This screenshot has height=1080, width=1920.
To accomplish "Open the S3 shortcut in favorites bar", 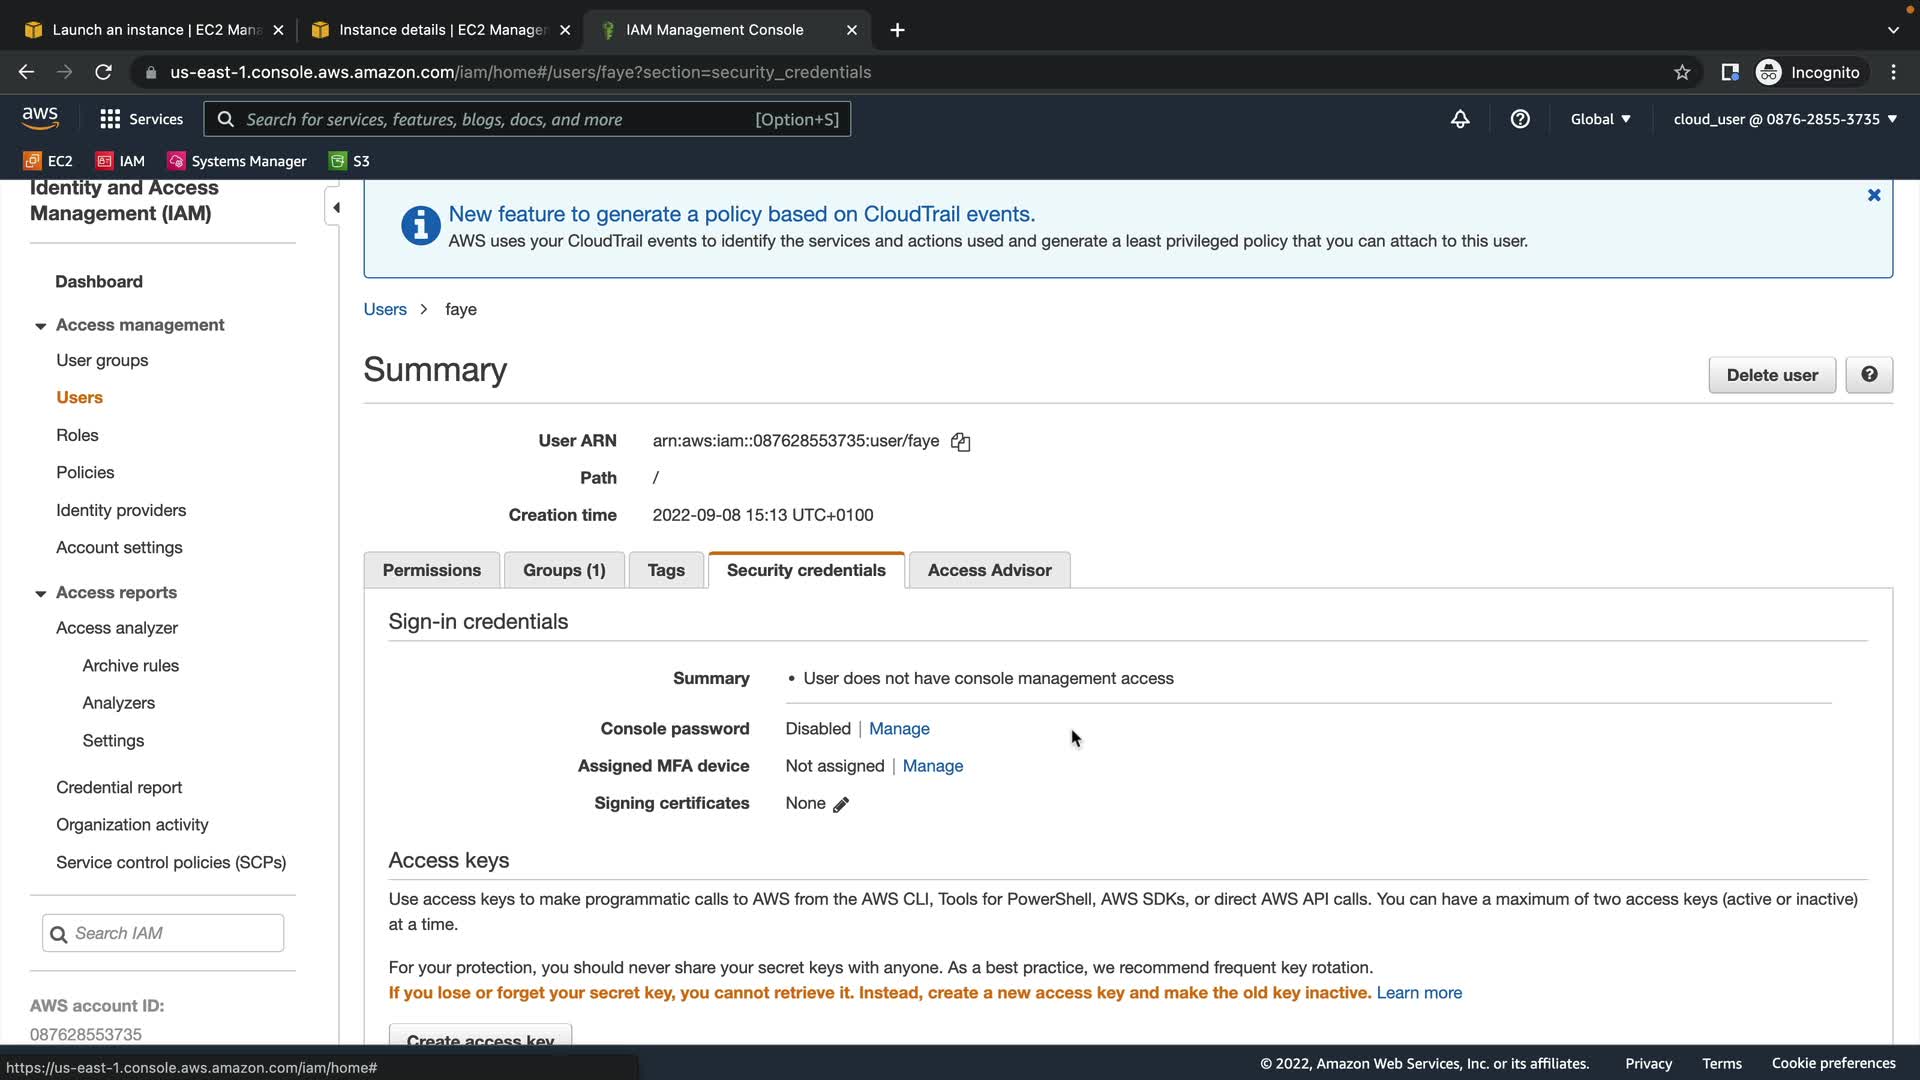I will (x=350, y=161).
